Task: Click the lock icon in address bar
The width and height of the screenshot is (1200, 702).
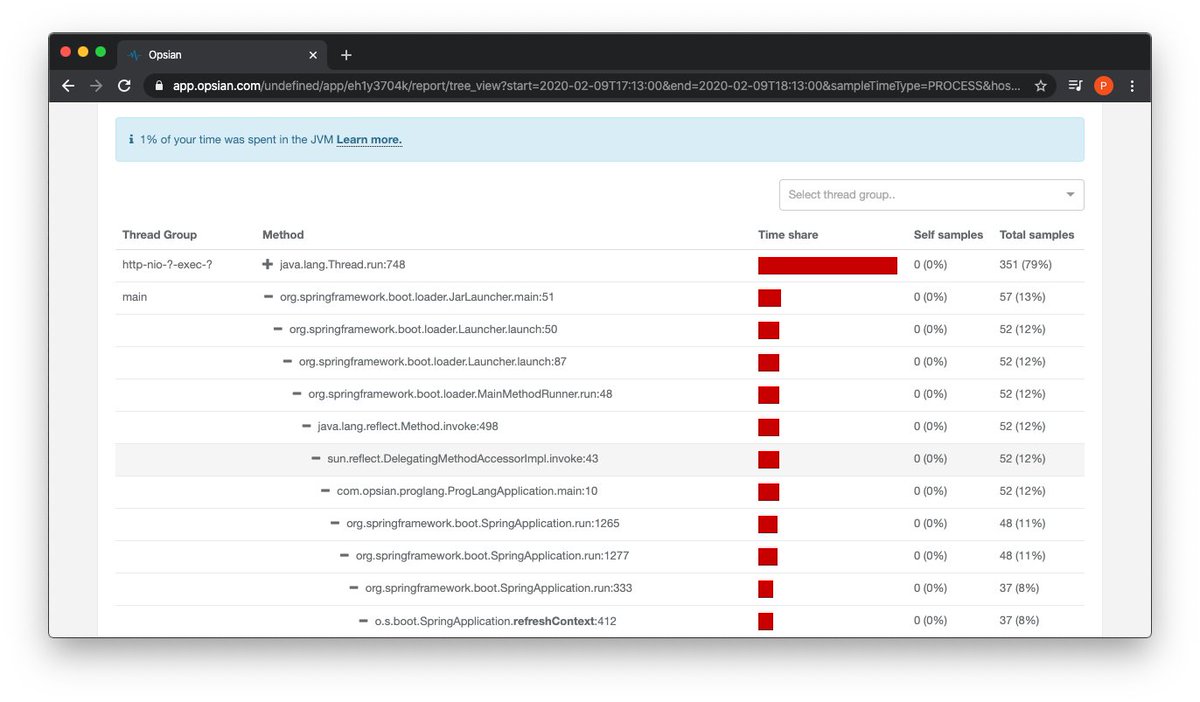Action: [x=160, y=86]
